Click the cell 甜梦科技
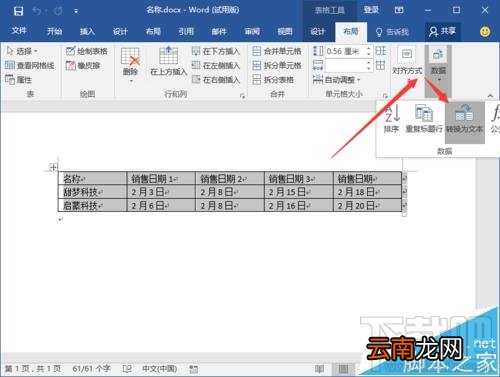The image size is (500, 377). point(92,192)
